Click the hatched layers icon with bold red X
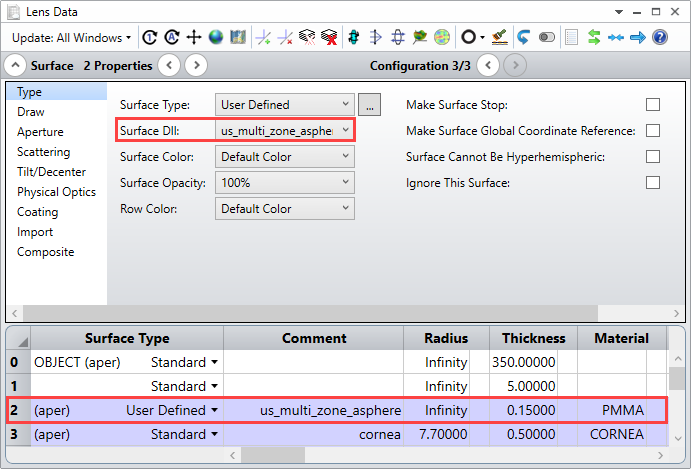The height and width of the screenshot is (469, 691). click(x=329, y=37)
